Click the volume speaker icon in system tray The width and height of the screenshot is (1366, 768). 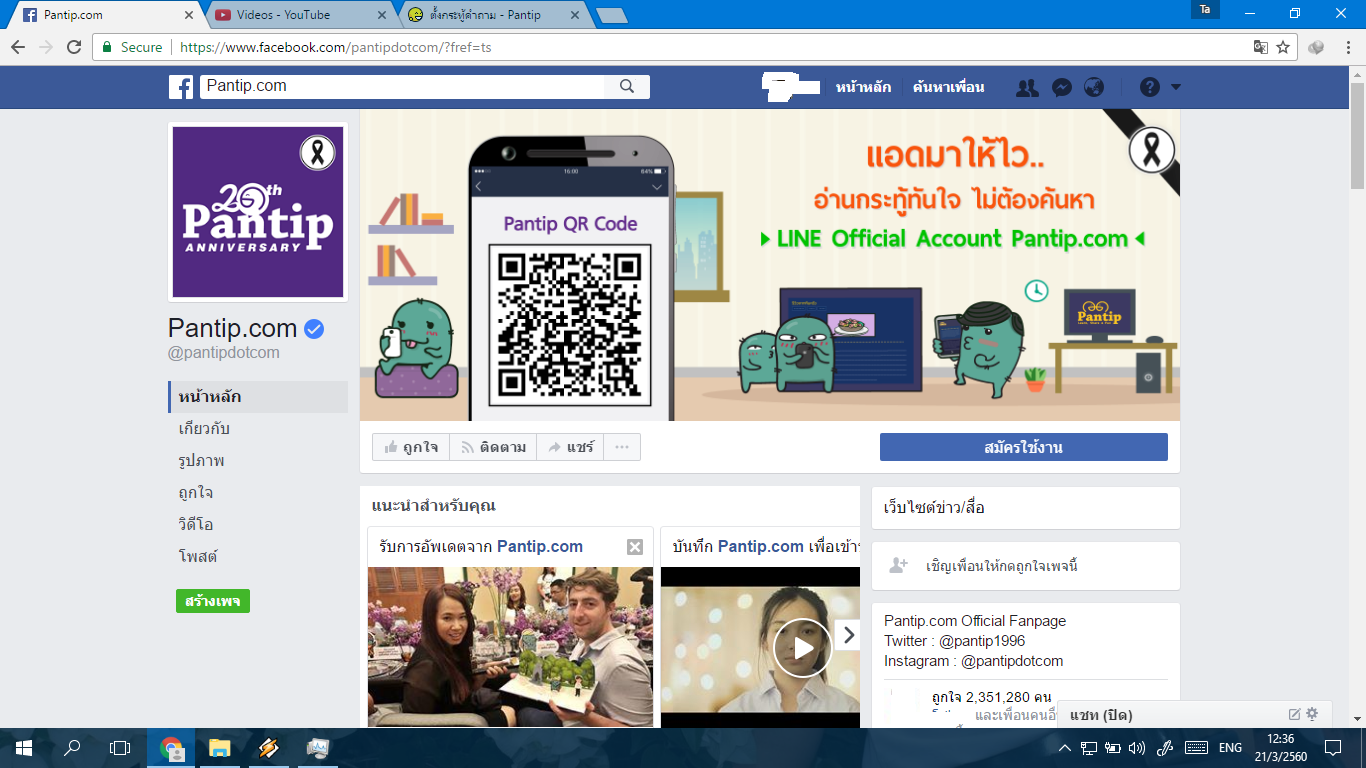click(1137, 747)
